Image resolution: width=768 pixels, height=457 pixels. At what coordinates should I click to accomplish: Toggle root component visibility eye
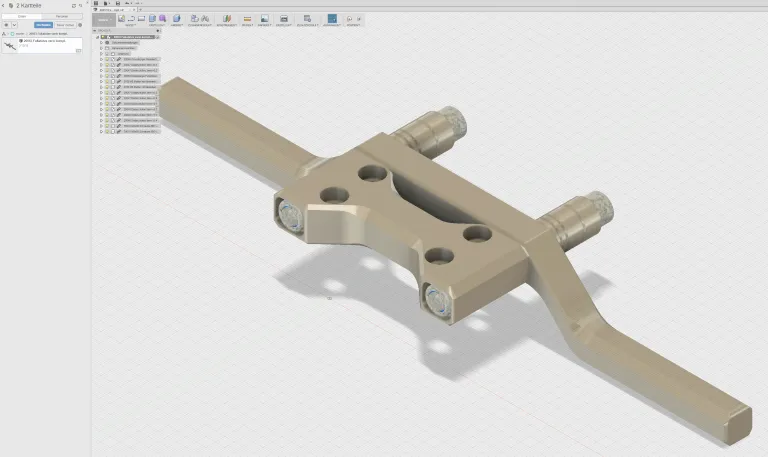(x=103, y=37)
